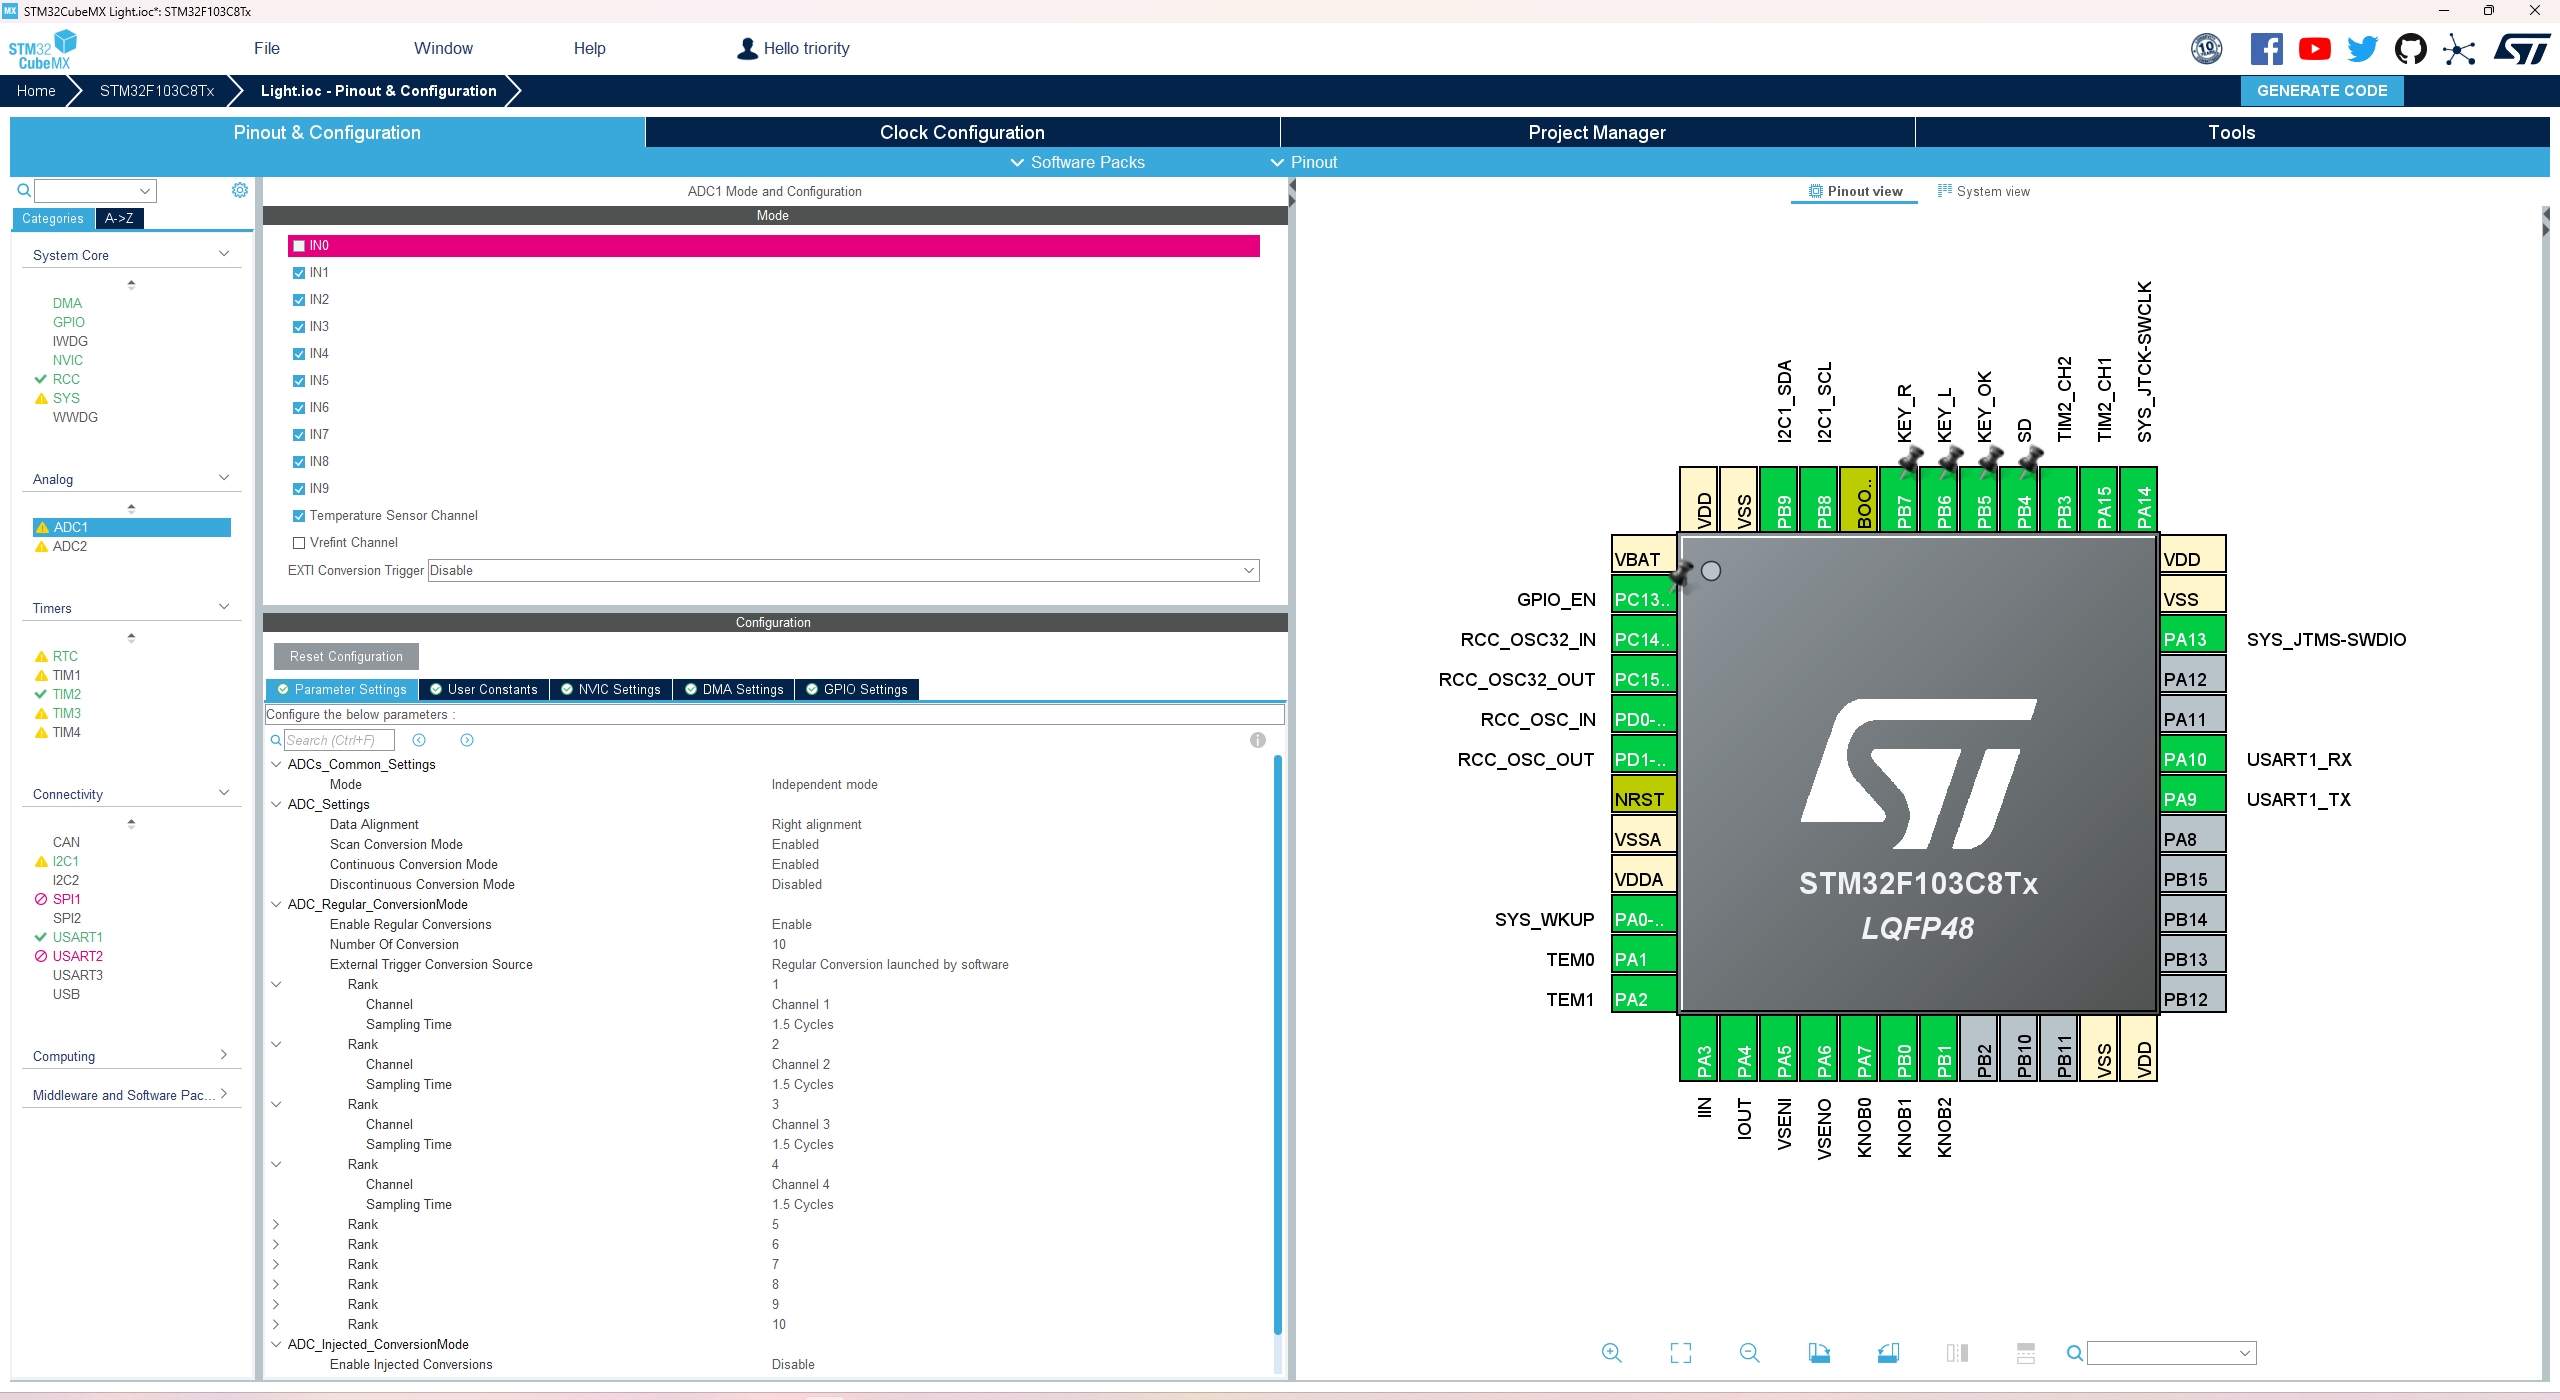
Task: Open the ST community network icon
Action: pos(2459,49)
